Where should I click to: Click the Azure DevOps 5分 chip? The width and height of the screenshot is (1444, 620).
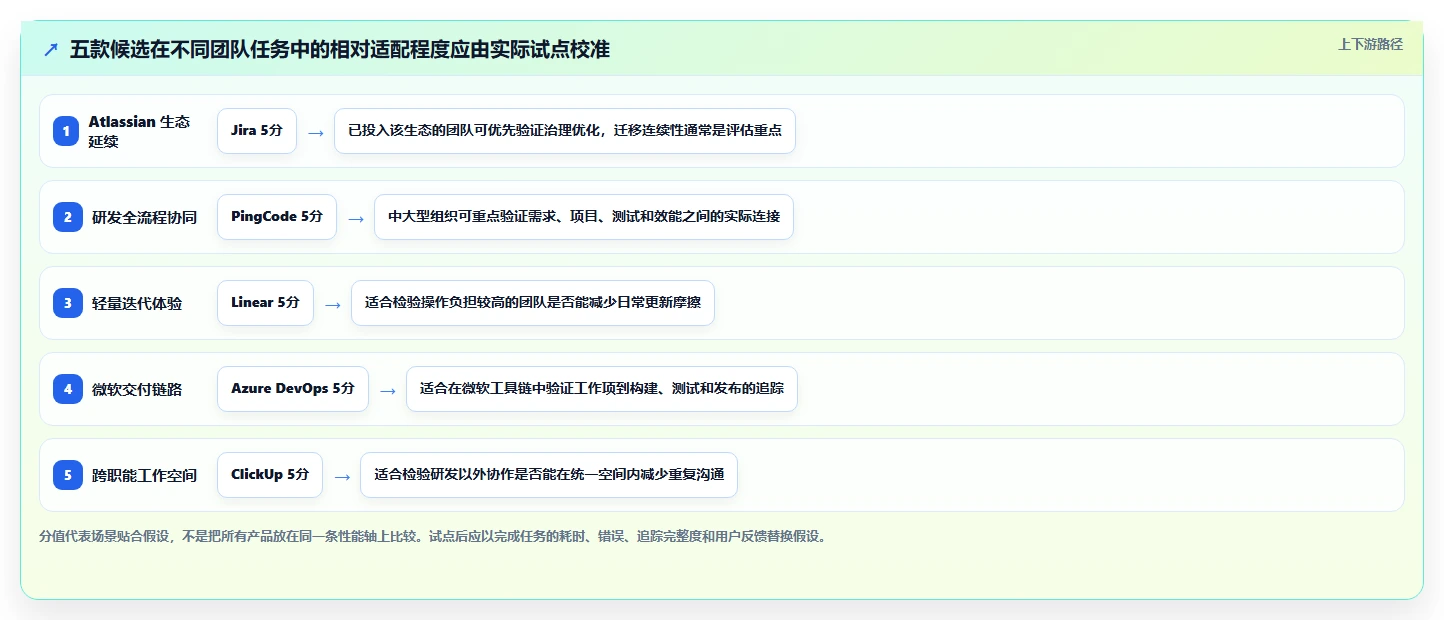tap(293, 389)
